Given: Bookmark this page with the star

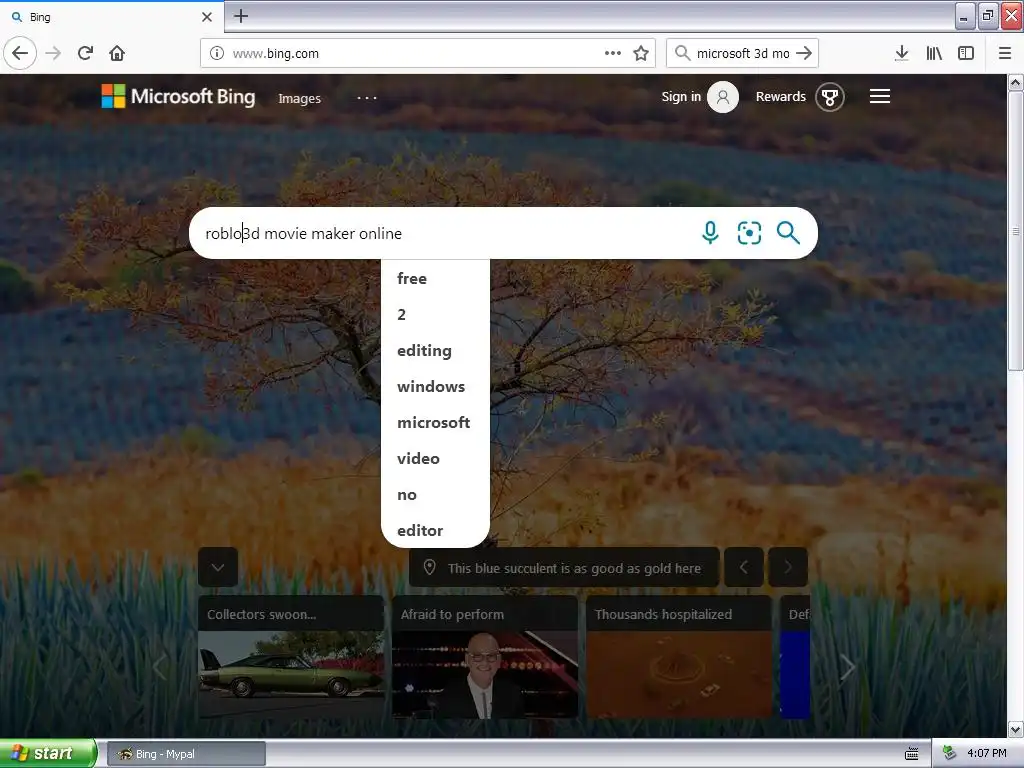Looking at the screenshot, I should click(x=641, y=53).
